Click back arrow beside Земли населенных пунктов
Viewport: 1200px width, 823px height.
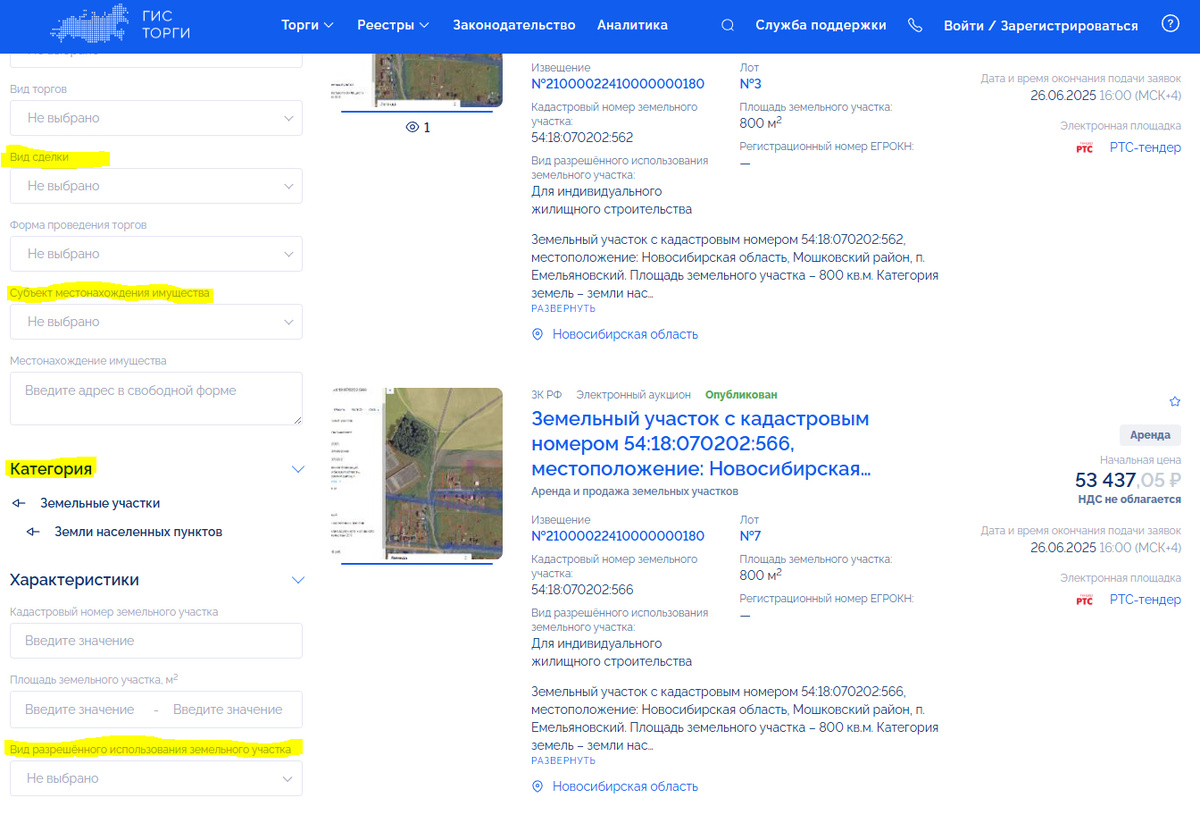pos(33,532)
